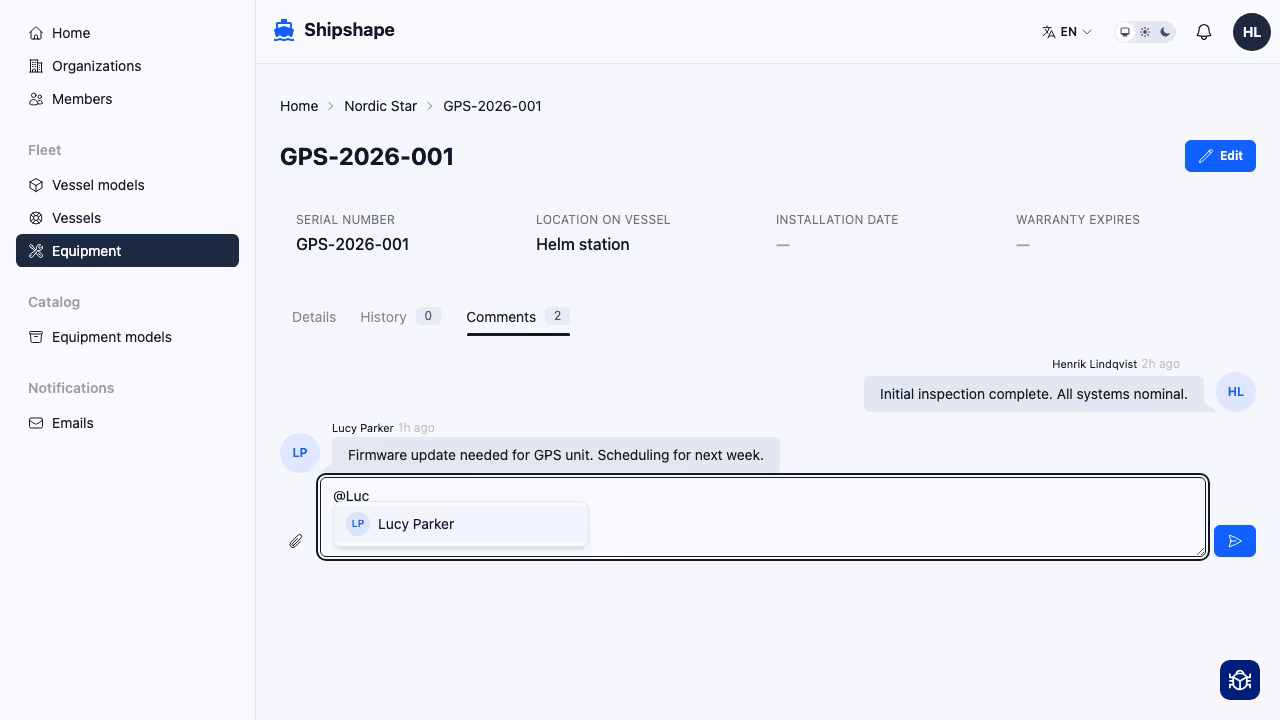Click the Shipshape ship logo

click(x=283, y=30)
